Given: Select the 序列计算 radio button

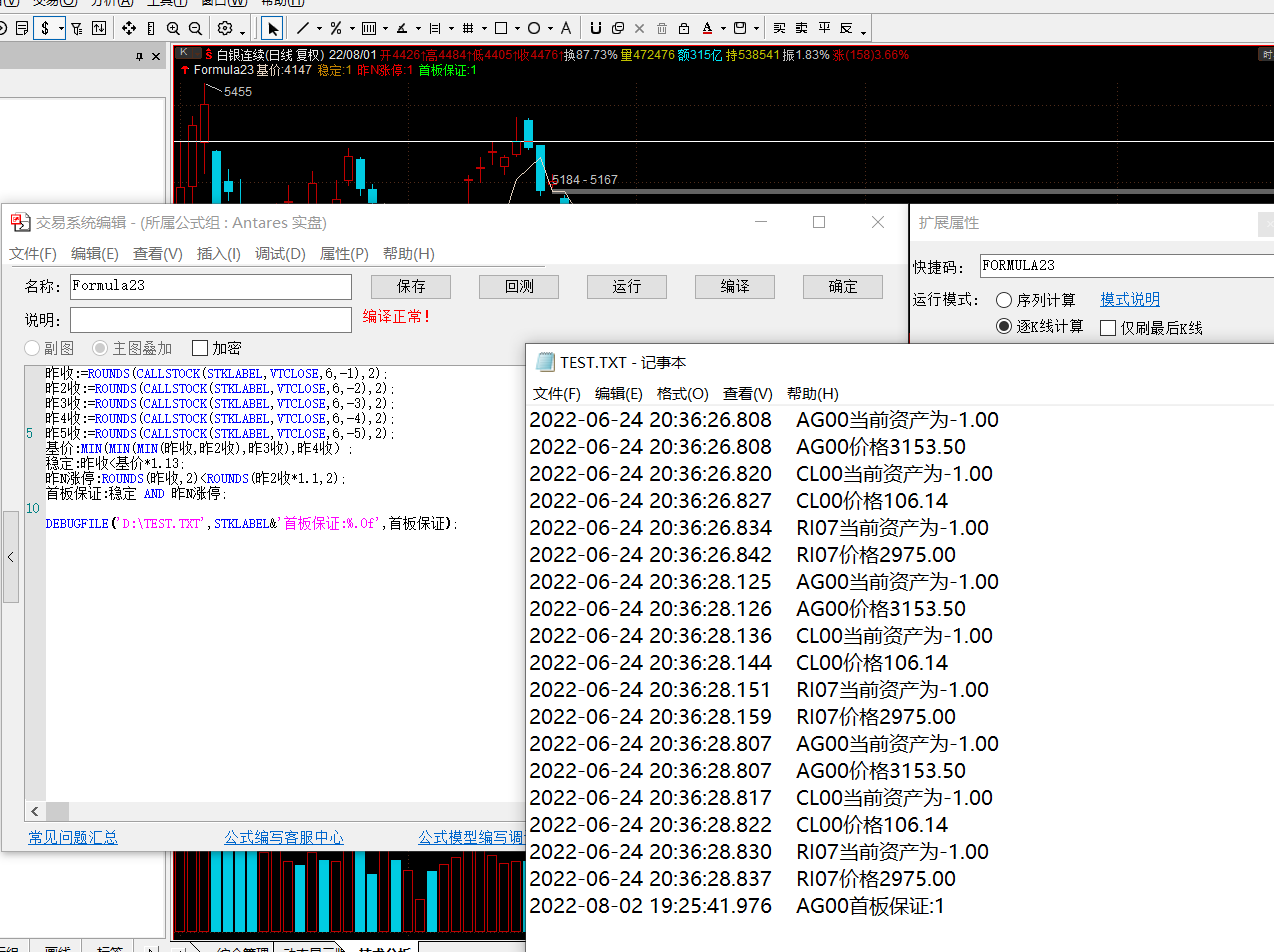Looking at the screenshot, I should click(1004, 300).
